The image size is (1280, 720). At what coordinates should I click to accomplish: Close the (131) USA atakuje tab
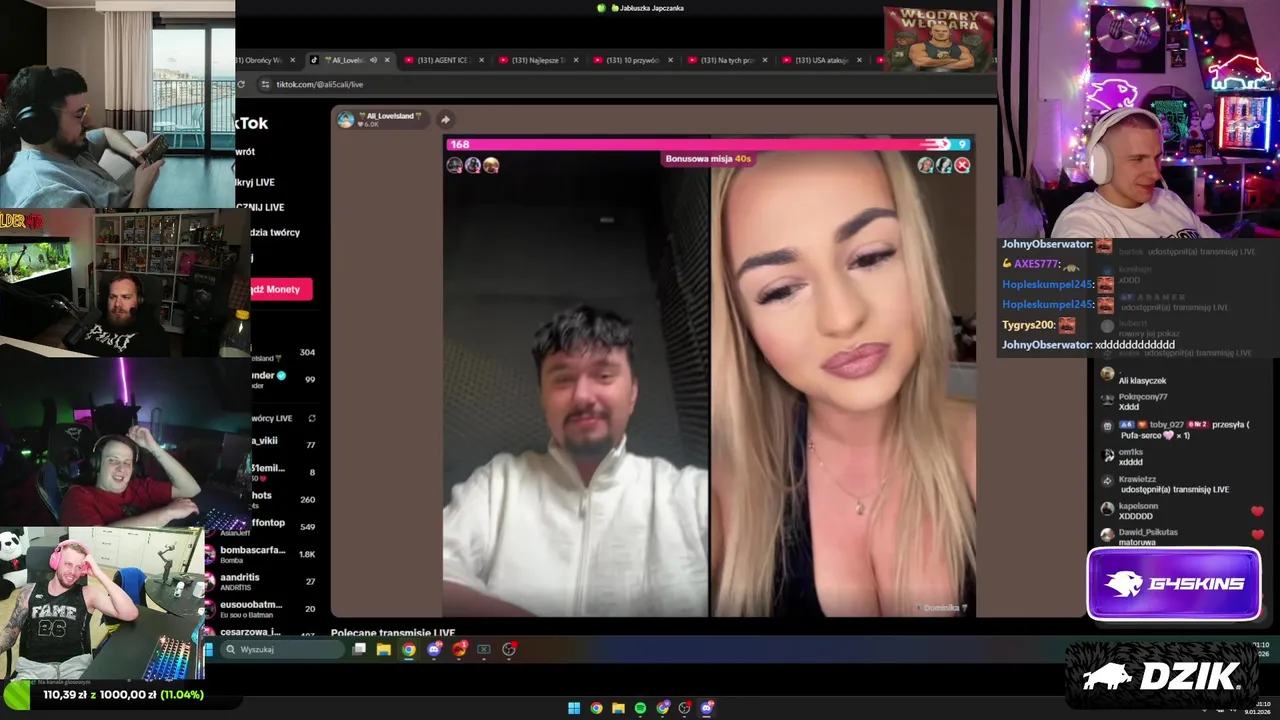point(859,60)
